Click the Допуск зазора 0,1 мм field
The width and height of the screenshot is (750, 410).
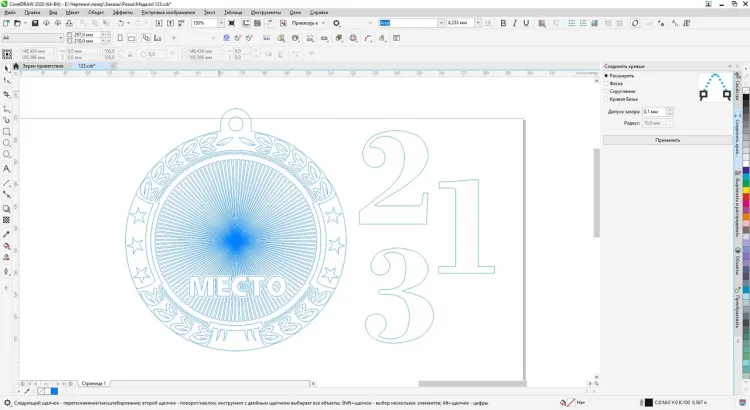click(x=654, y=111)
